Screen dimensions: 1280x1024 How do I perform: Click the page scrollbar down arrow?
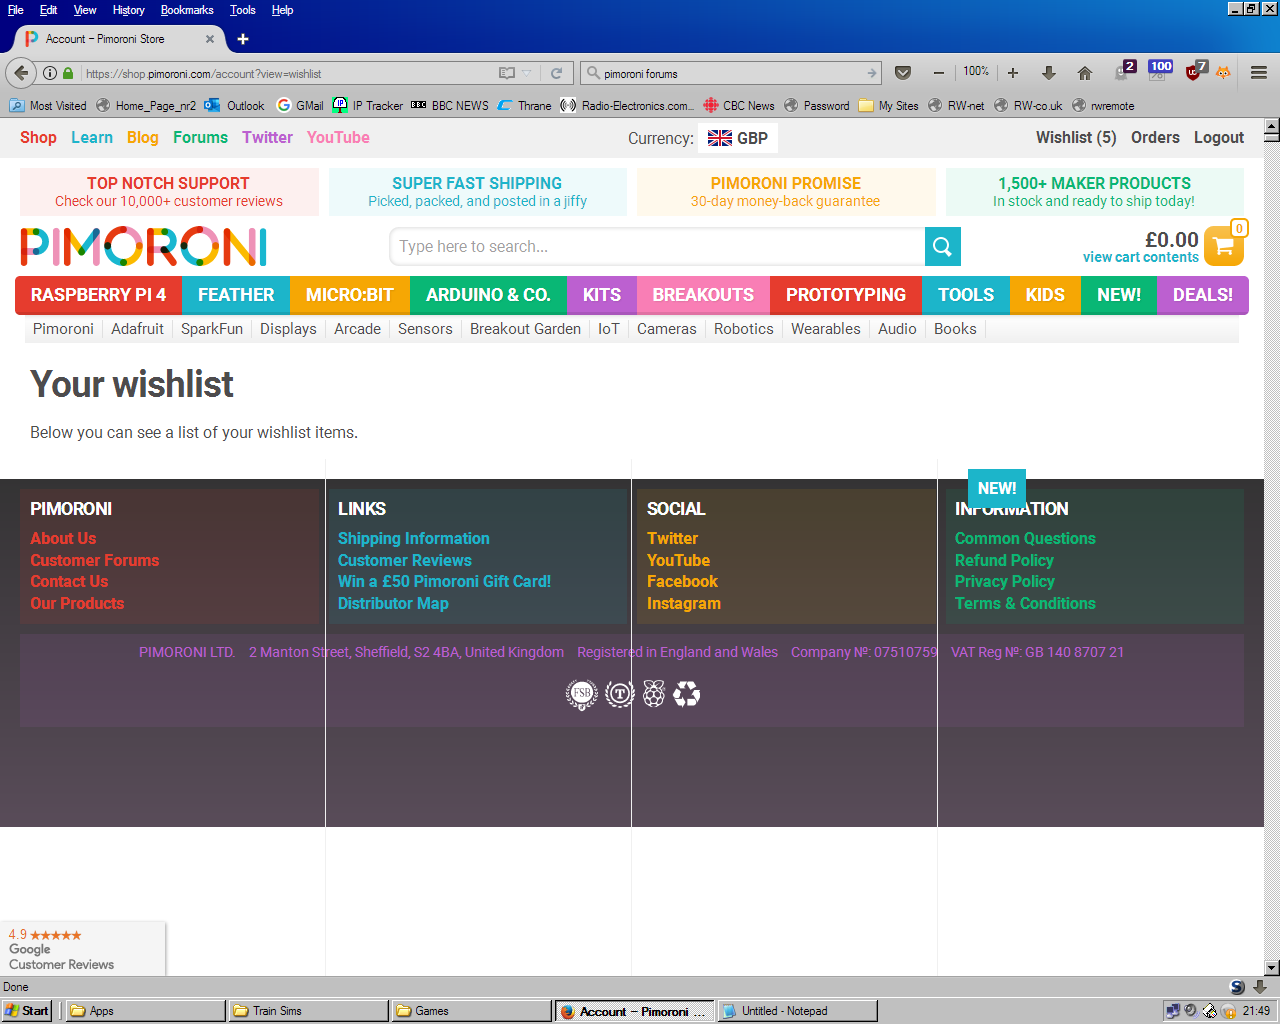pyautogui.click(x=1272, y=967)
